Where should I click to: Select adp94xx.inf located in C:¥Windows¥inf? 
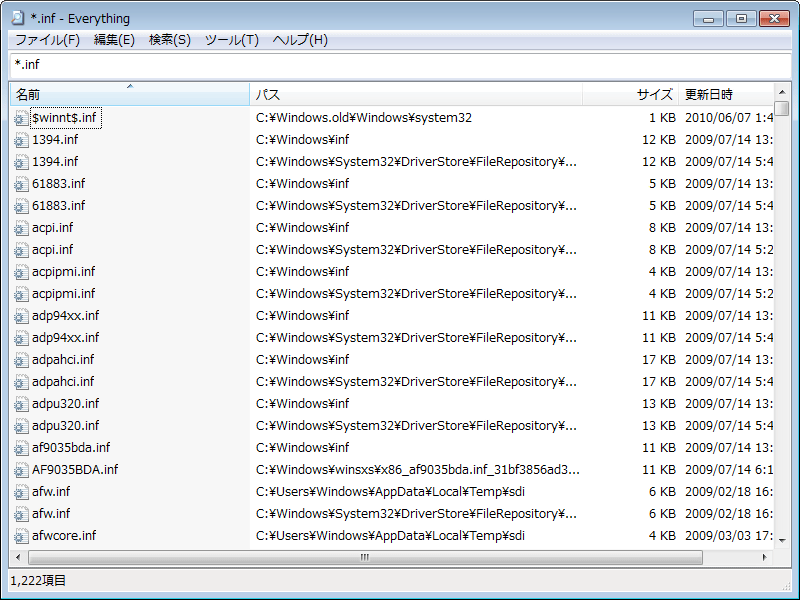point(66,316)
